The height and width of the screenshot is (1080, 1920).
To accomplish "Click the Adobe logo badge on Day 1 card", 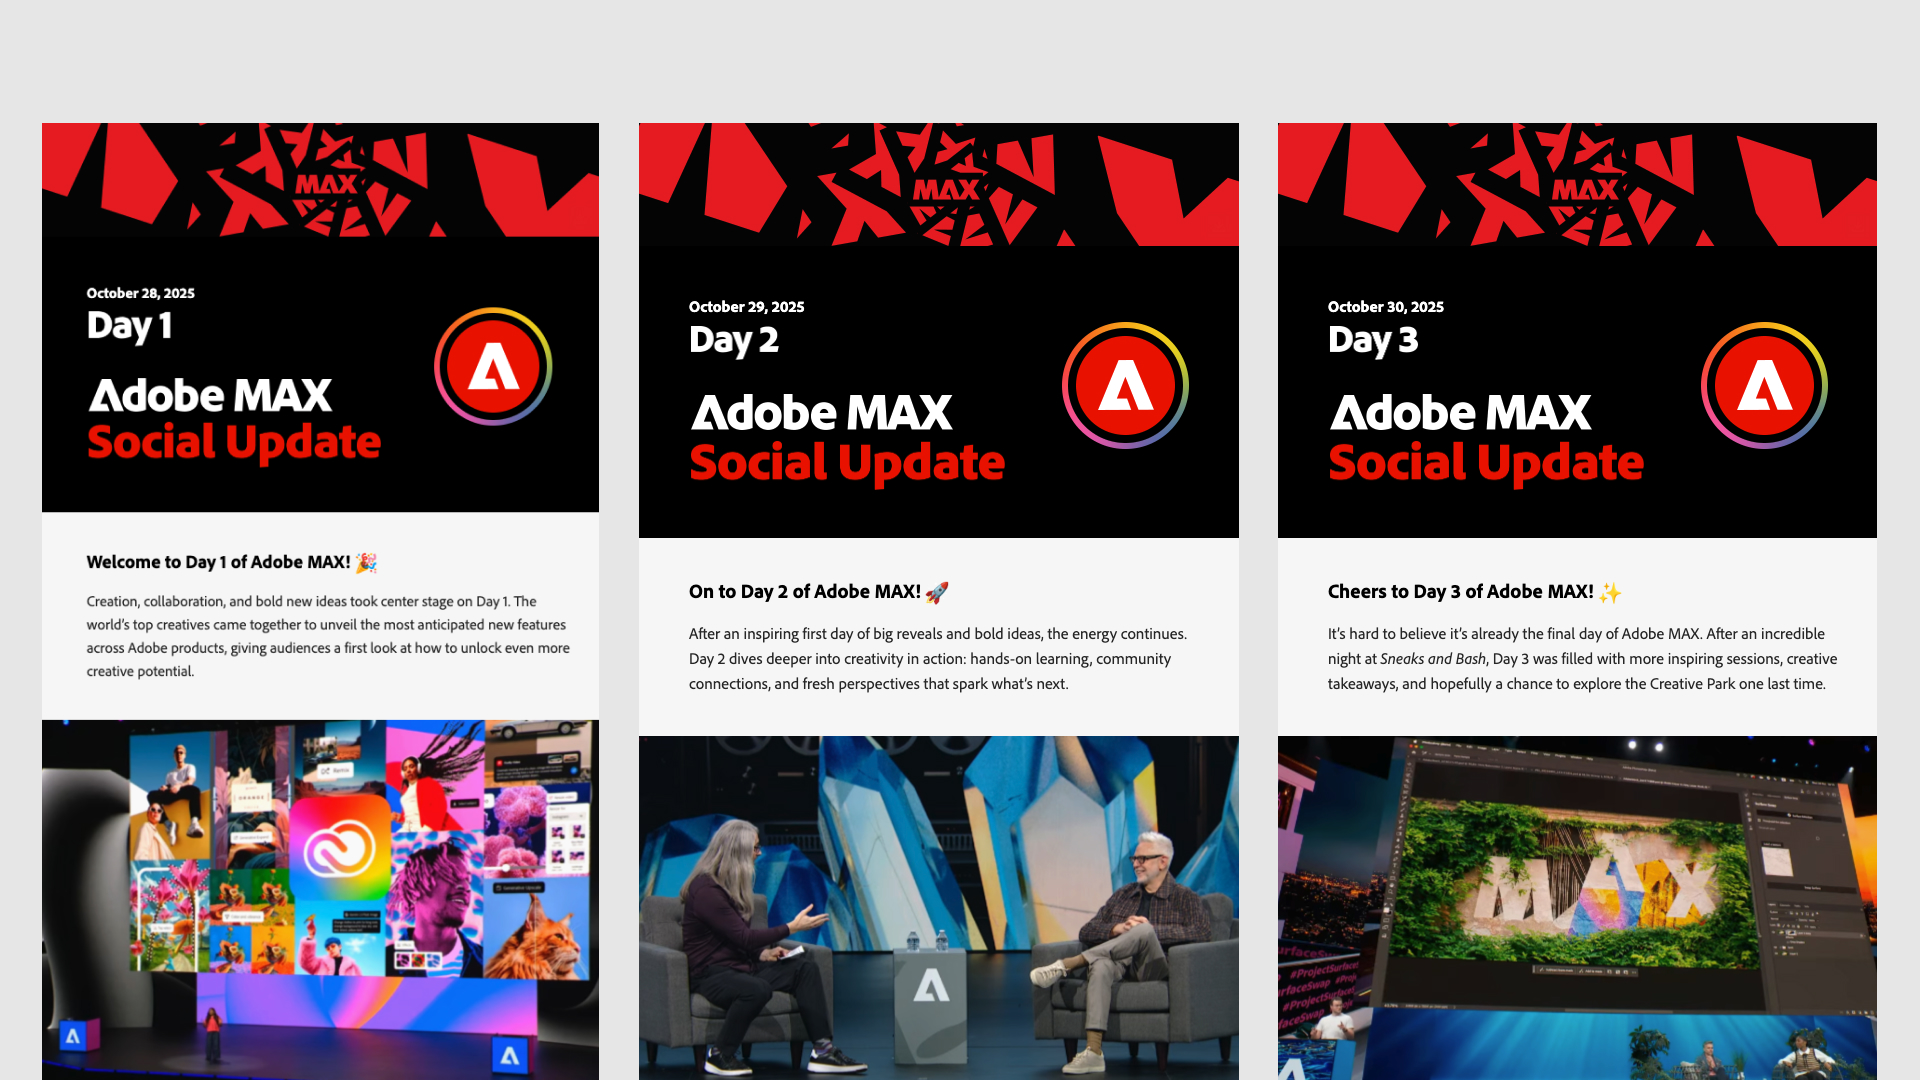I will [493, 366].
